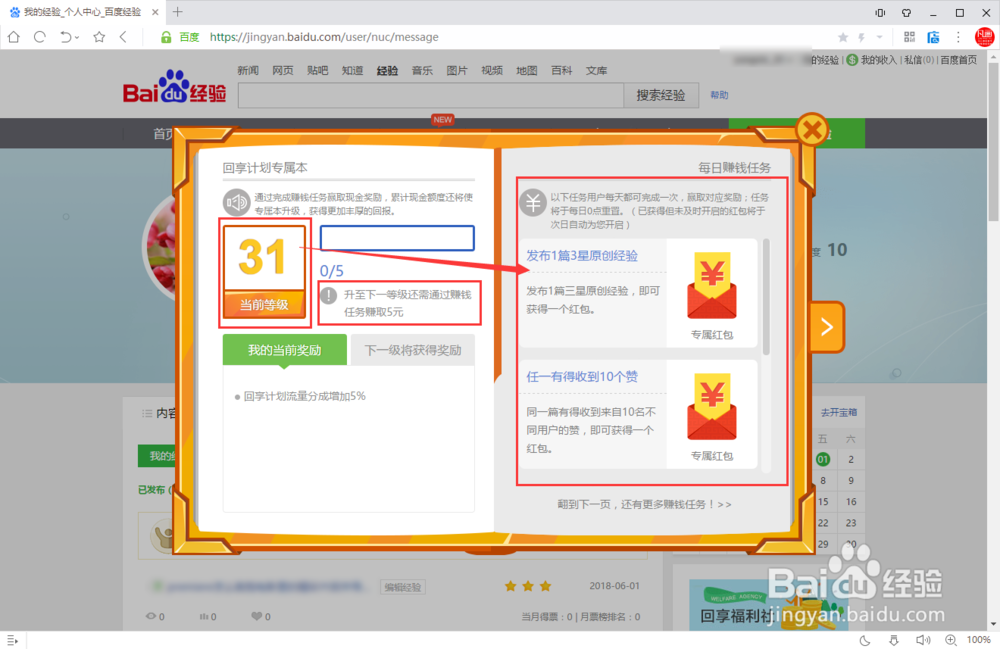Close the orange book popup
This screenshot has width=1000, height=649.
[812, 130]
